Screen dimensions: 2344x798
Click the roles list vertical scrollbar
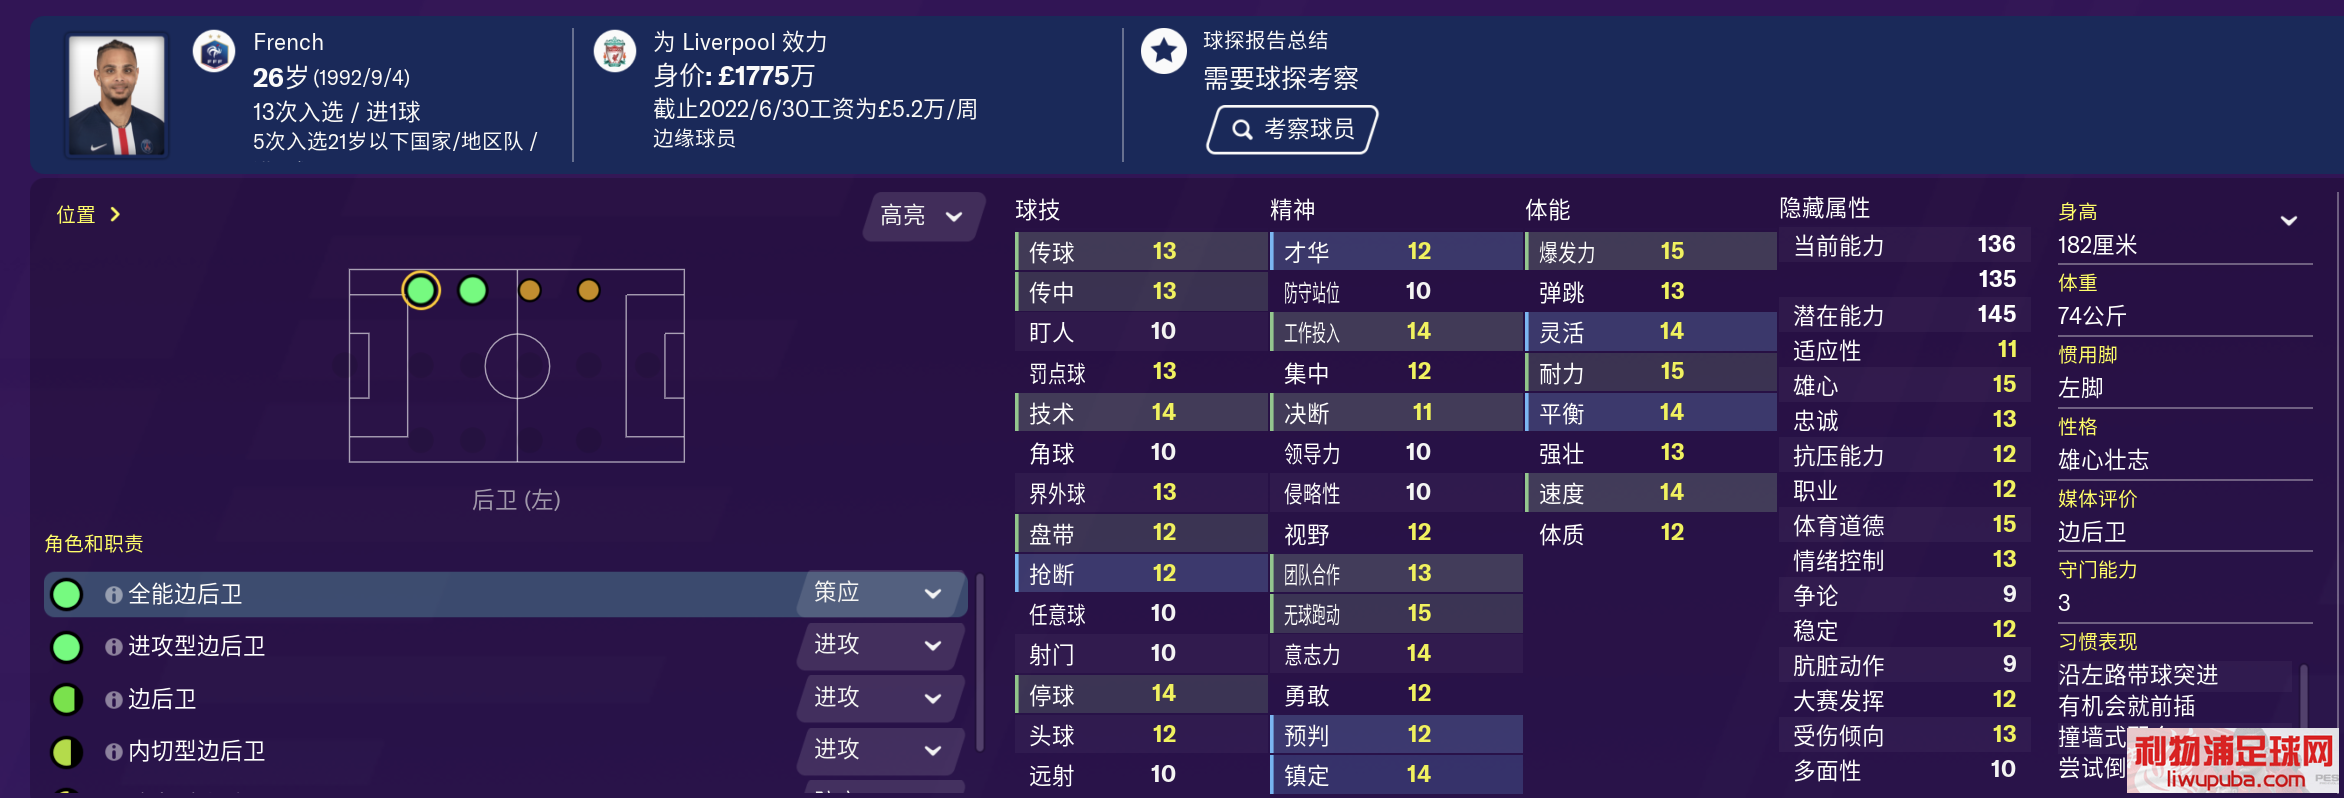tap(980, 661)
